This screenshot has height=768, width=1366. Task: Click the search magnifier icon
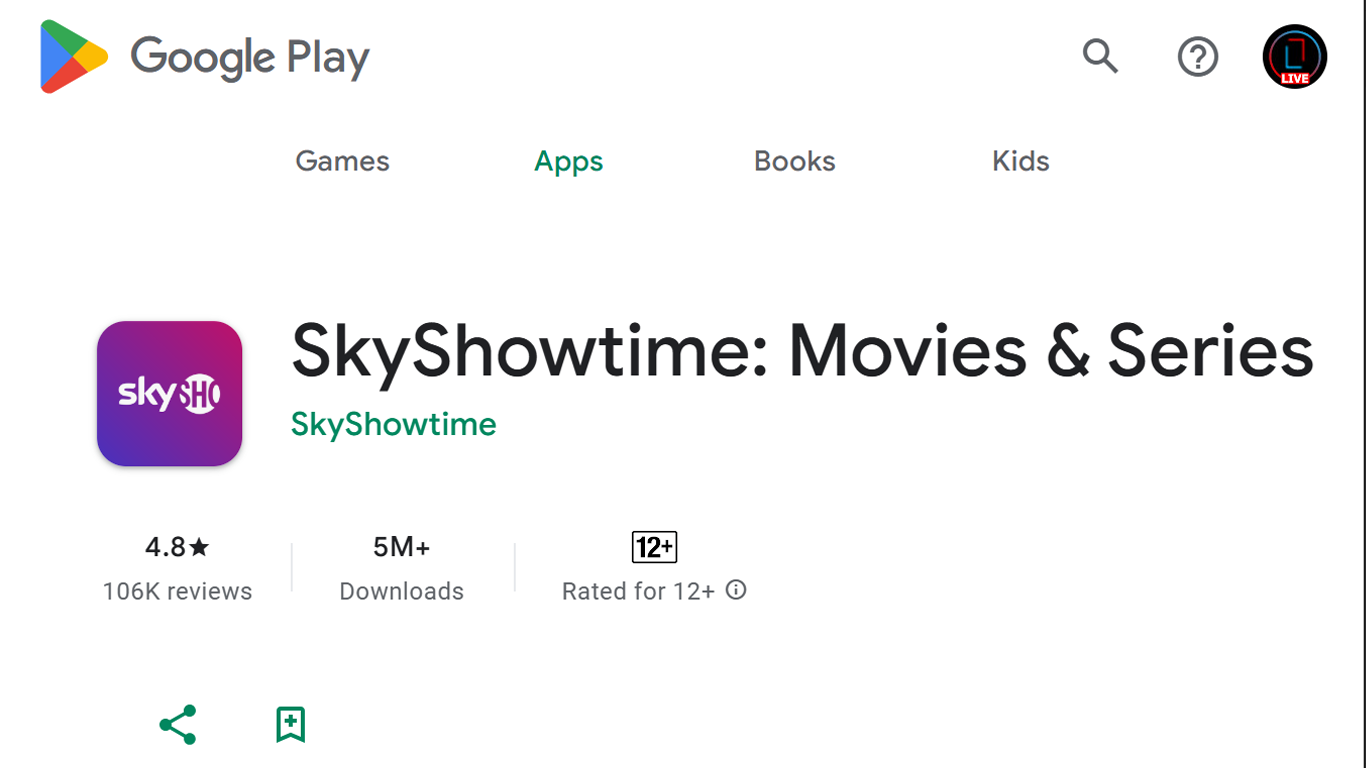pos(1100,56)
